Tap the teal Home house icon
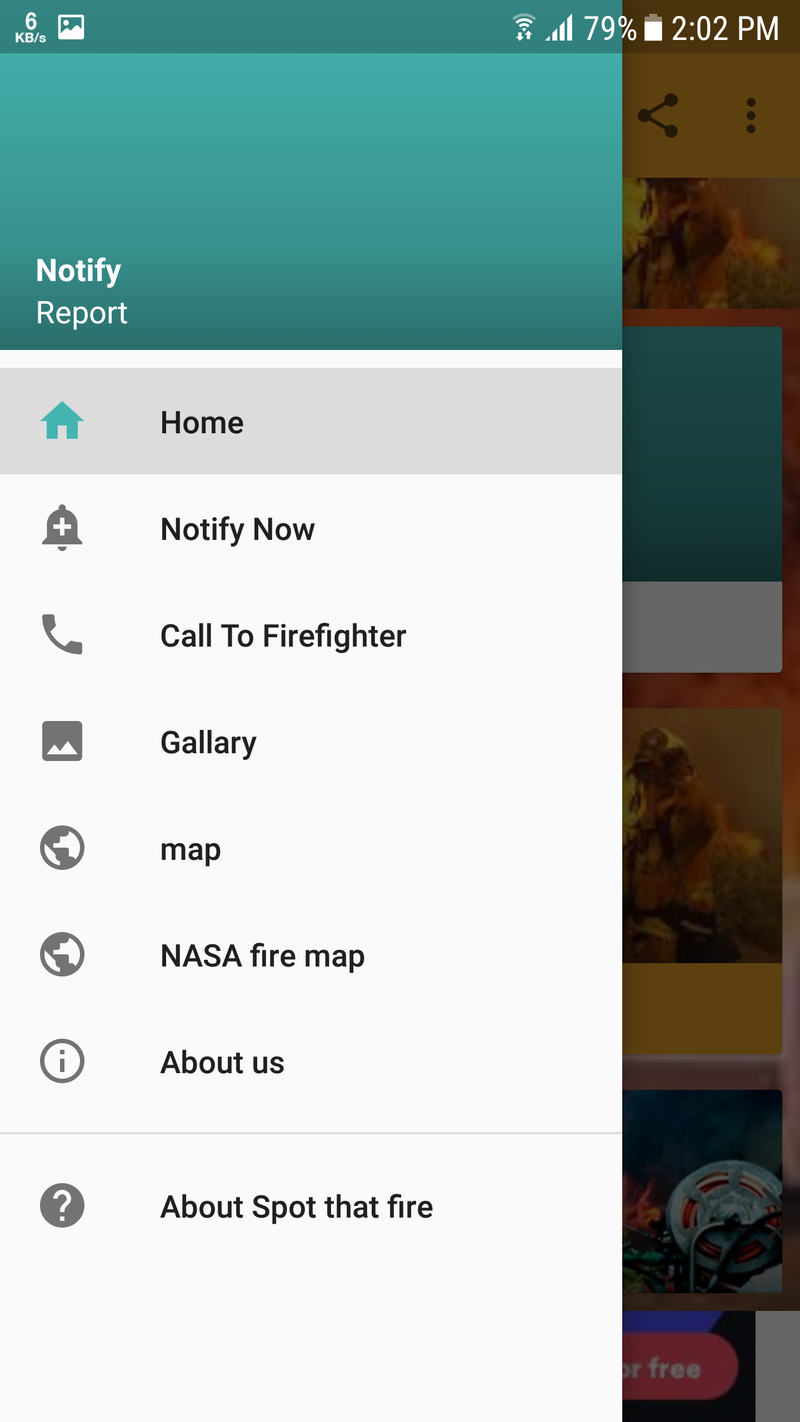Viewport: 800px width, 1422px height. point(62,422)
